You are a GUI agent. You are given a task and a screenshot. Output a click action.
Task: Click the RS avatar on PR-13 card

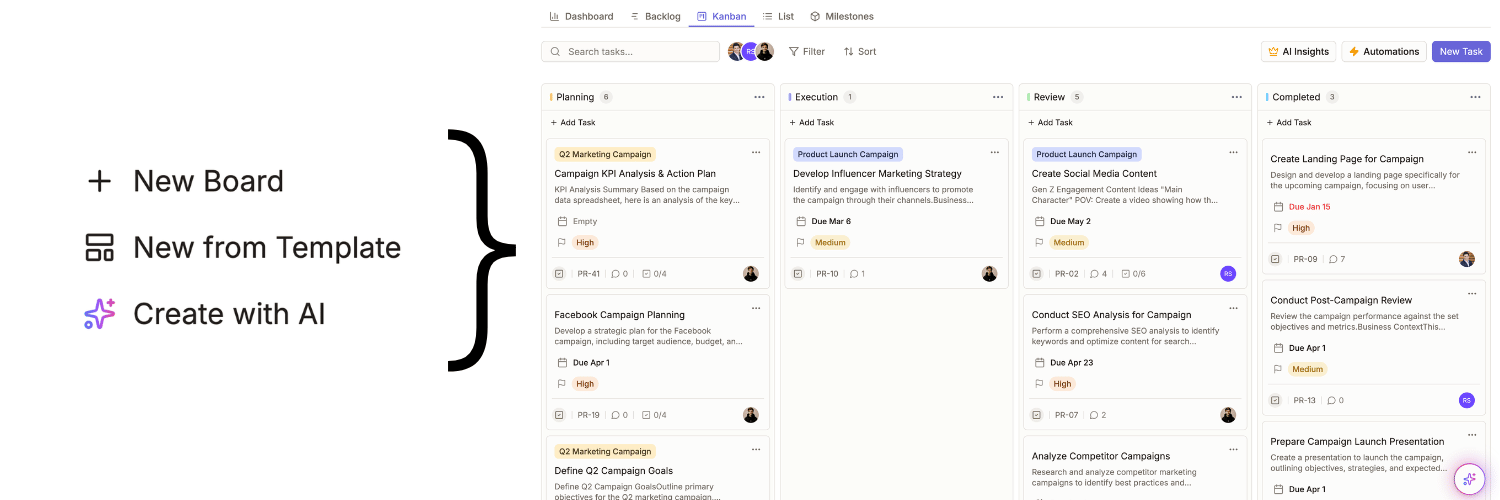[x=1467, y=400]
